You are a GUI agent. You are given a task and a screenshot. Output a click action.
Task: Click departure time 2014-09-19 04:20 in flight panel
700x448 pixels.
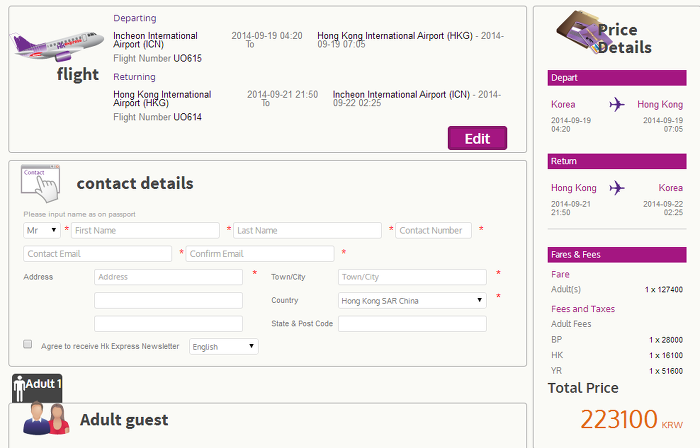(x=267, y=36)
